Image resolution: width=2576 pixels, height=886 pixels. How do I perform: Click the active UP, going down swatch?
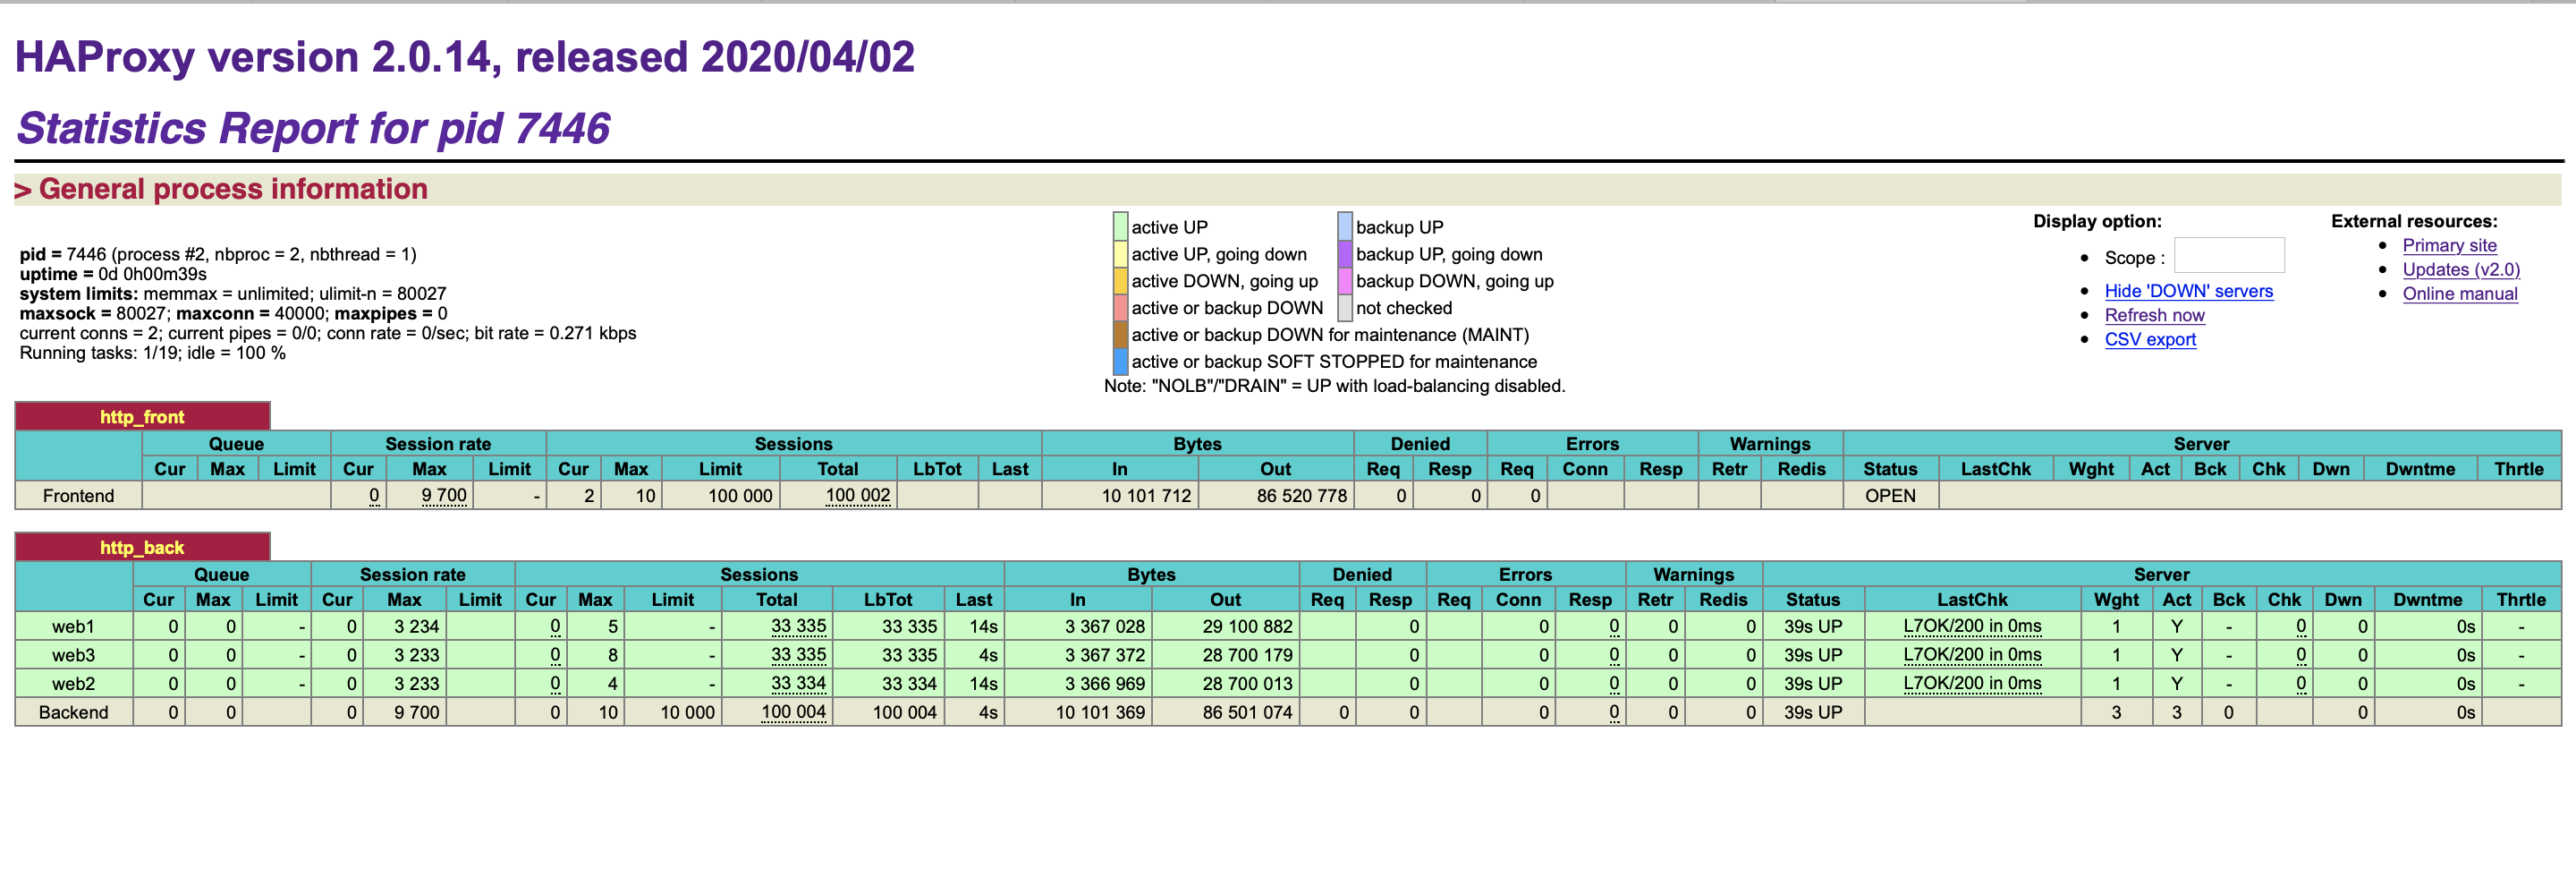pyautogui.click(x=1120, y=254)
